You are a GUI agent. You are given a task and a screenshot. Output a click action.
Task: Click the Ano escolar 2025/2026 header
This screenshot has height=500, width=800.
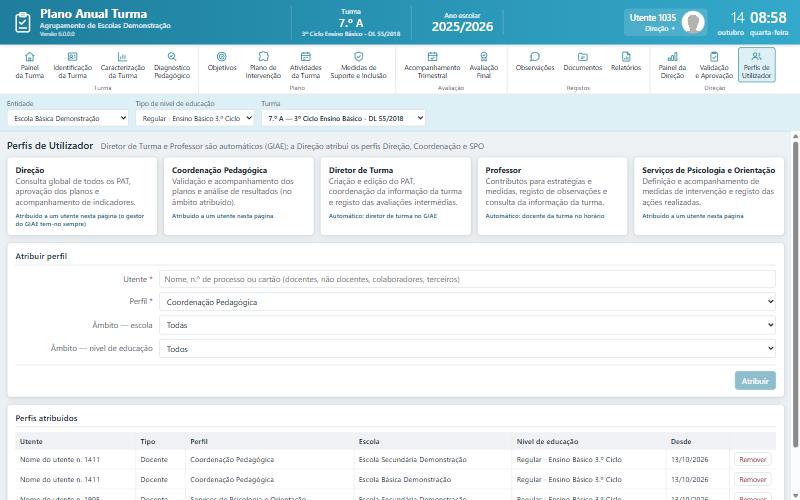point(462,23)
